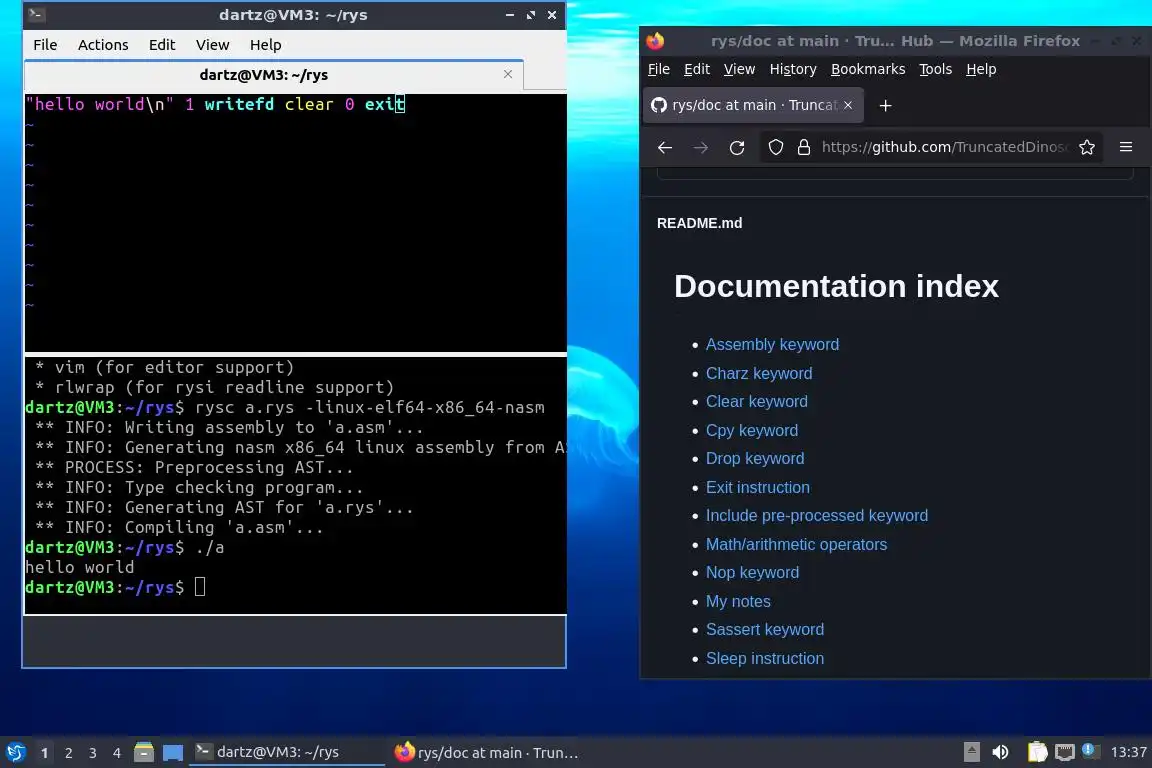Open Sleep instruction link
This screenshot has width=1152, height=768.
click(x=765, y=658)
